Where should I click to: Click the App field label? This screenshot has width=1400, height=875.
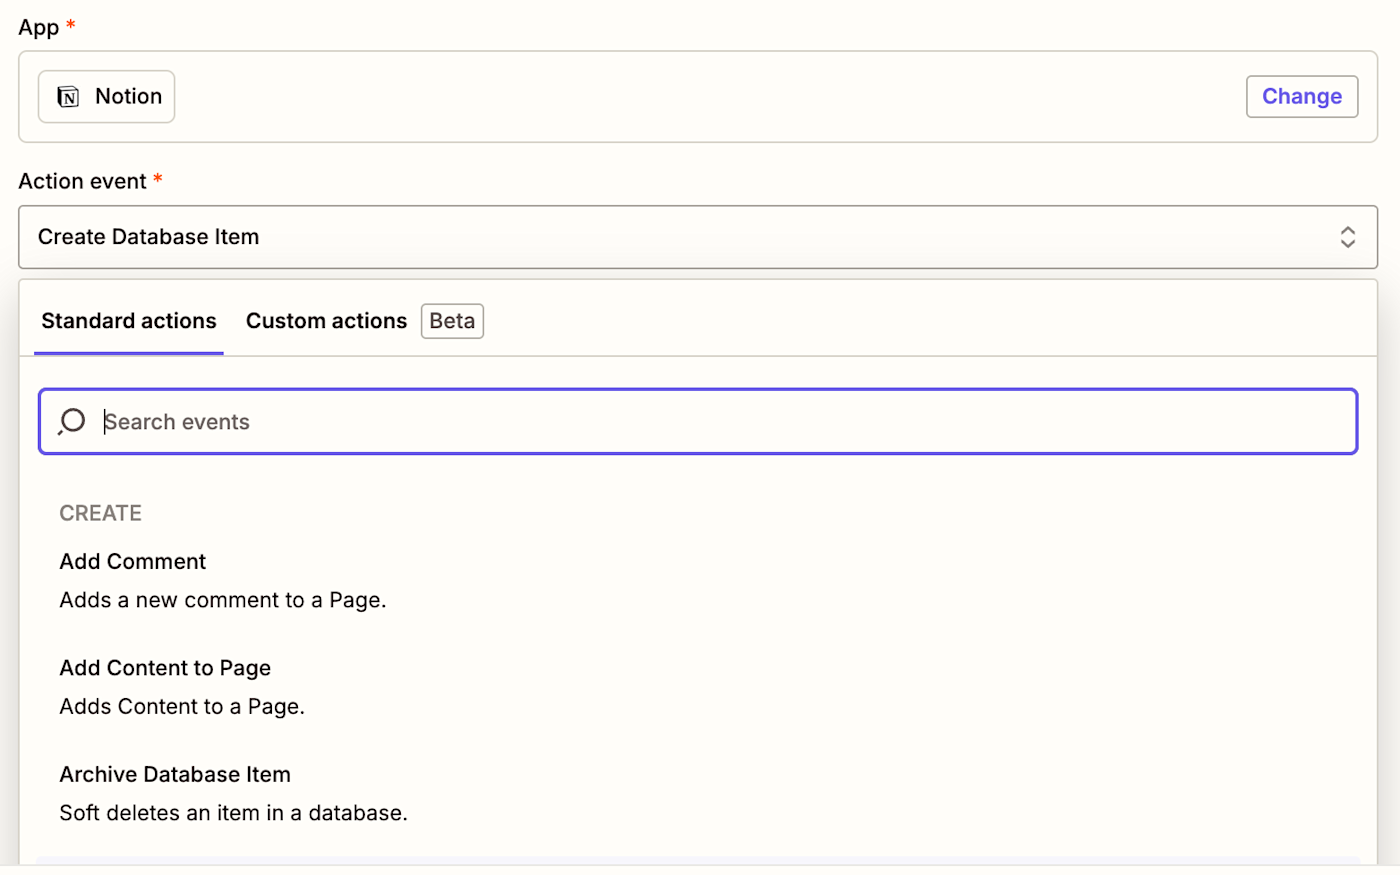coord(39,27)
